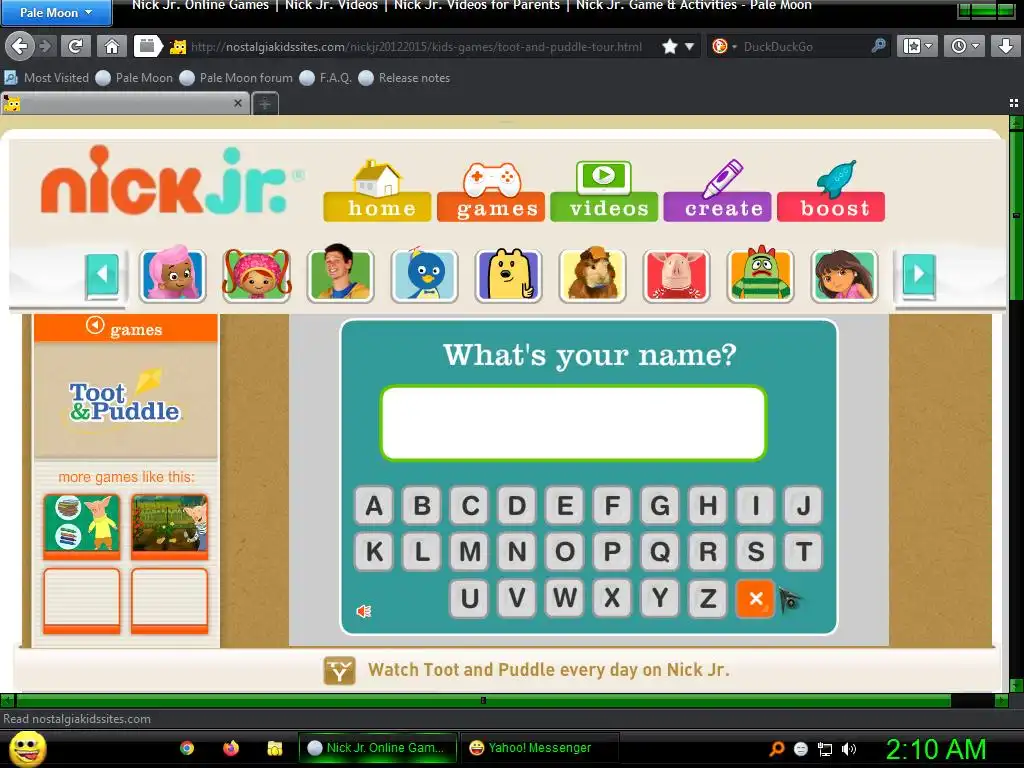The width and height of the screenshot is (1024, 768).
Task: Open the browser home page
Action: click(112, 46)
